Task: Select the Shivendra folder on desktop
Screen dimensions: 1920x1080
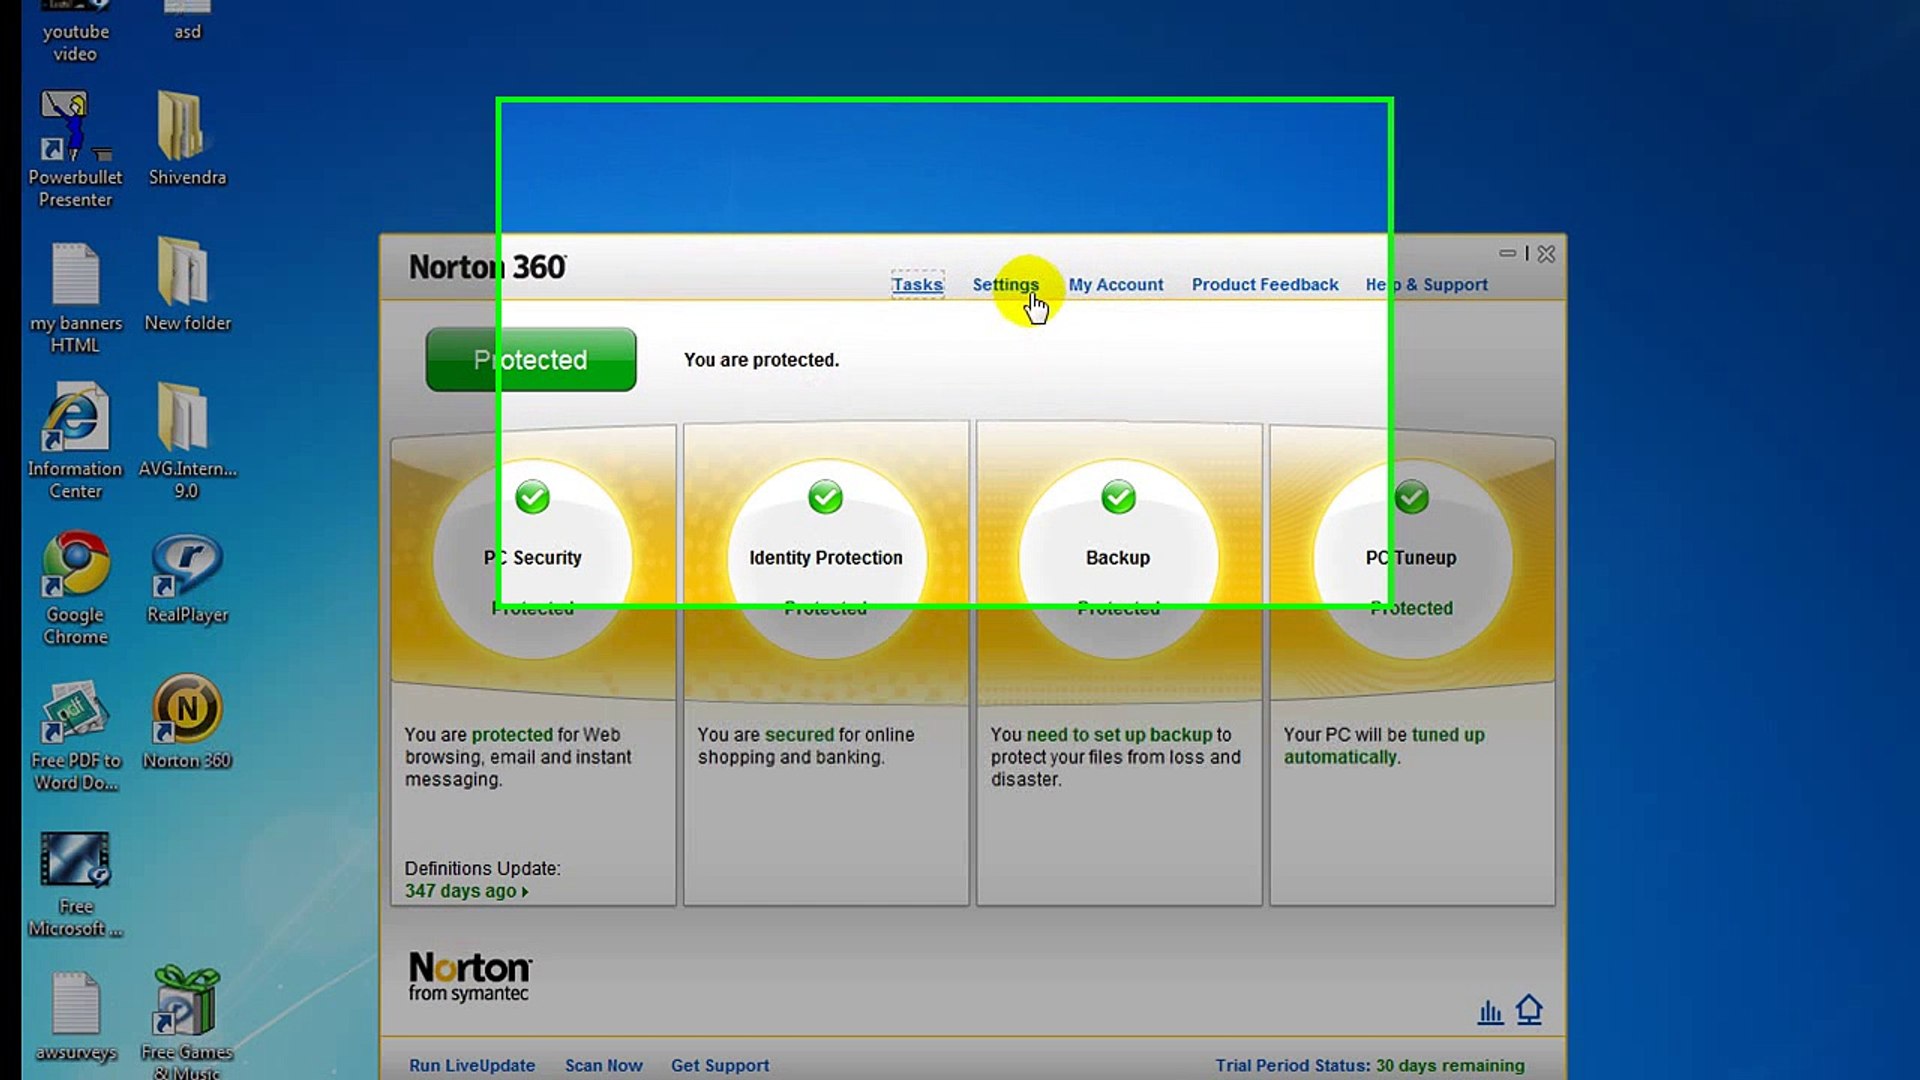Action: tap(187, 138)
